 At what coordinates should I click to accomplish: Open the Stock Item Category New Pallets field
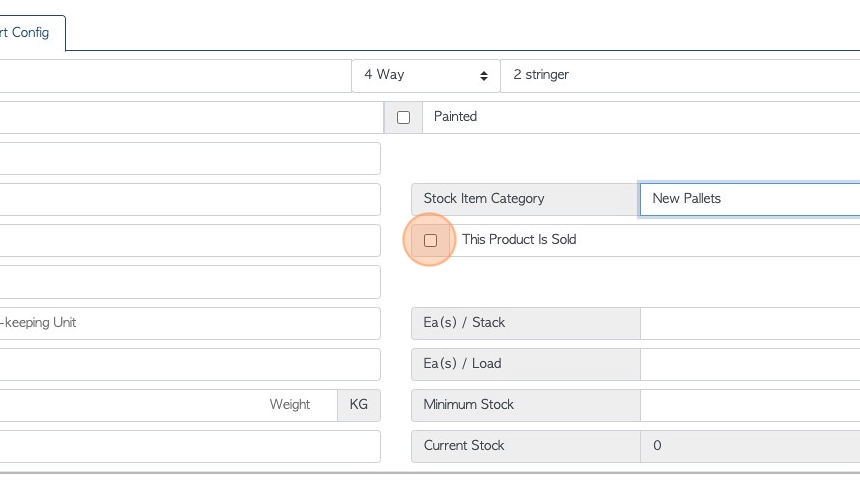pos(750,199)
